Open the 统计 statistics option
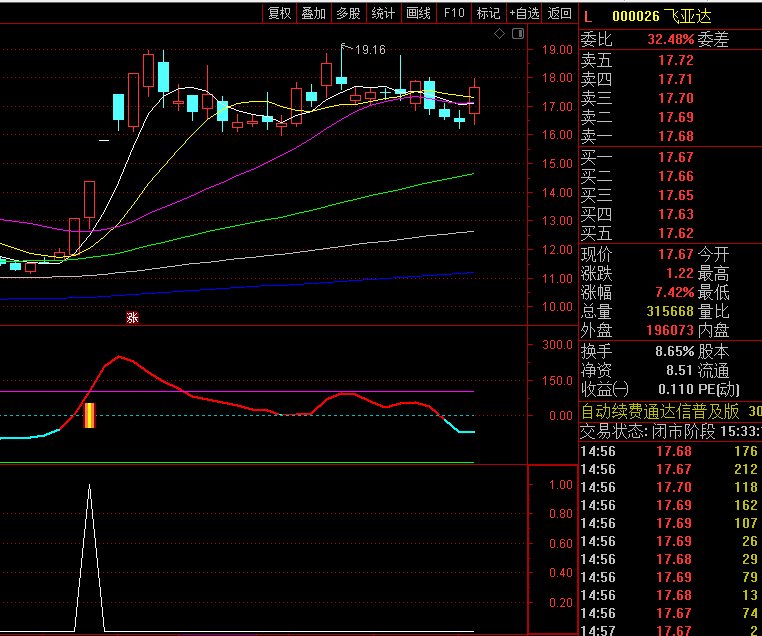The height and width of the screenshot is (636, 762). click(383, 13)
